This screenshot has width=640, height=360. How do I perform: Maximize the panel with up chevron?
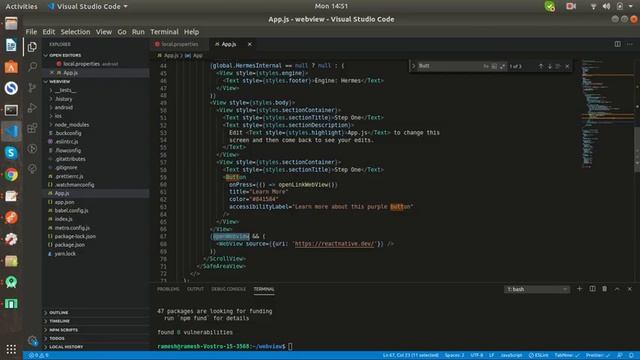point(617,289)
